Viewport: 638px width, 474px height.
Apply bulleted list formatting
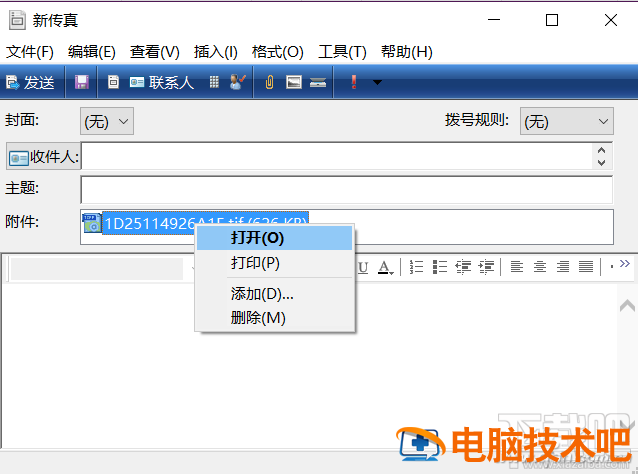[439, 267]
